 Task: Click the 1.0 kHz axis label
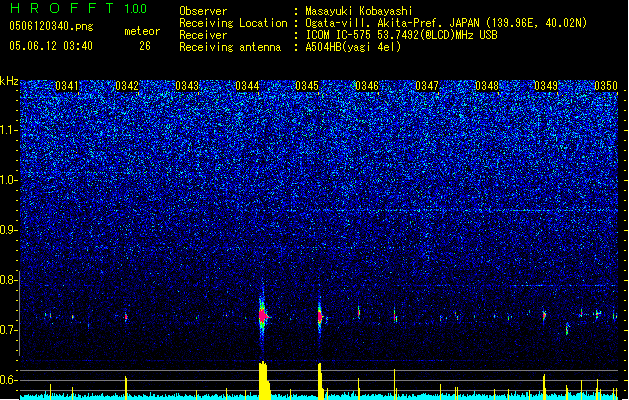pyautogui.click(x=9, y=180)
